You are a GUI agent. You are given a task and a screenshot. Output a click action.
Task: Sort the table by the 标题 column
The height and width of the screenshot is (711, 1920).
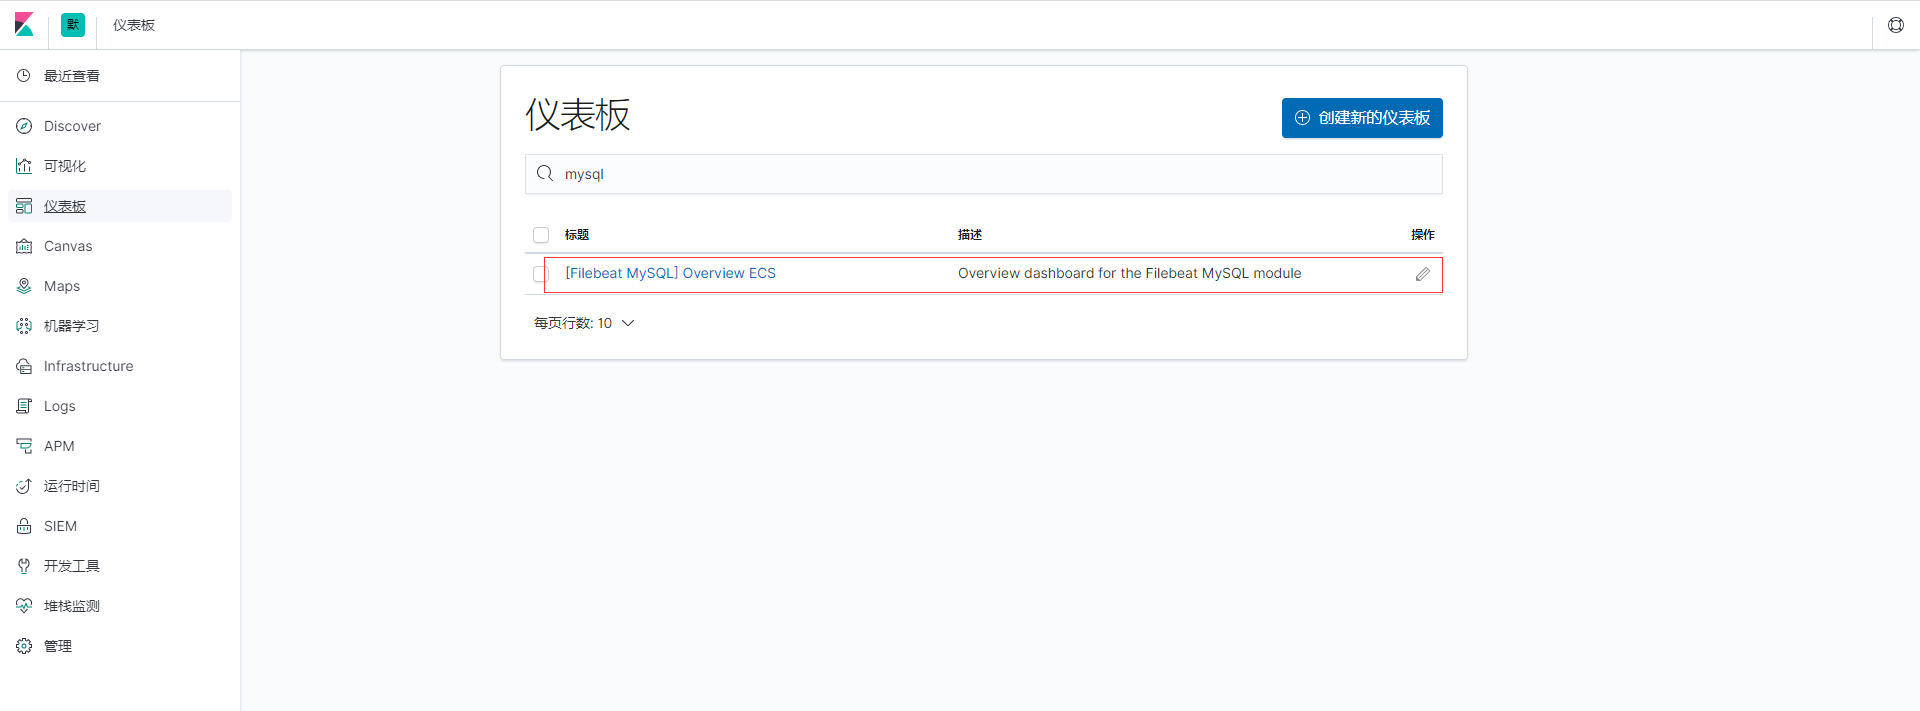point(577,235)
